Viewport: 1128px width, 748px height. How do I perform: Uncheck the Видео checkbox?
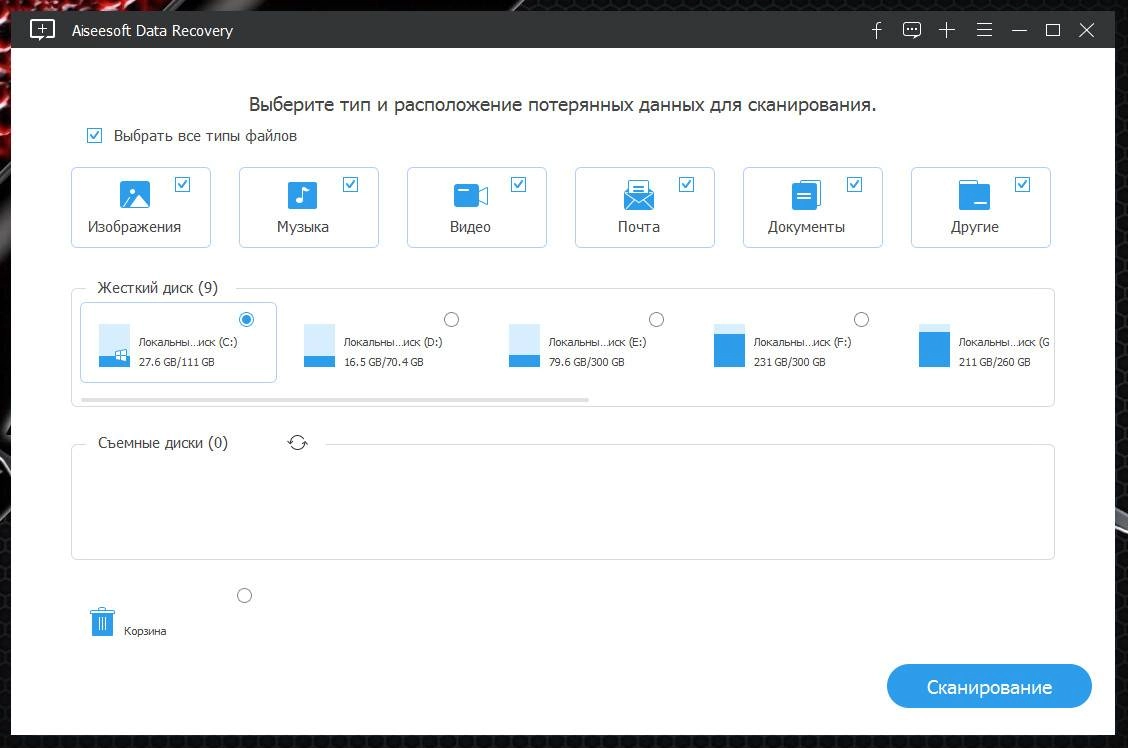518,185
